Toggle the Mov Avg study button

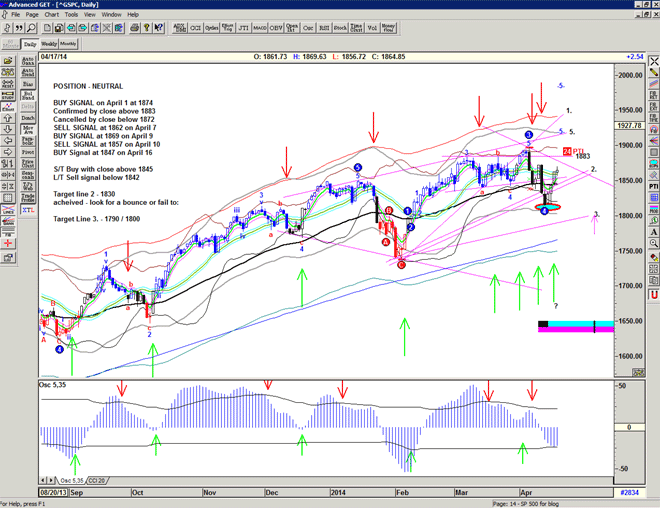[x=29, y=130]
